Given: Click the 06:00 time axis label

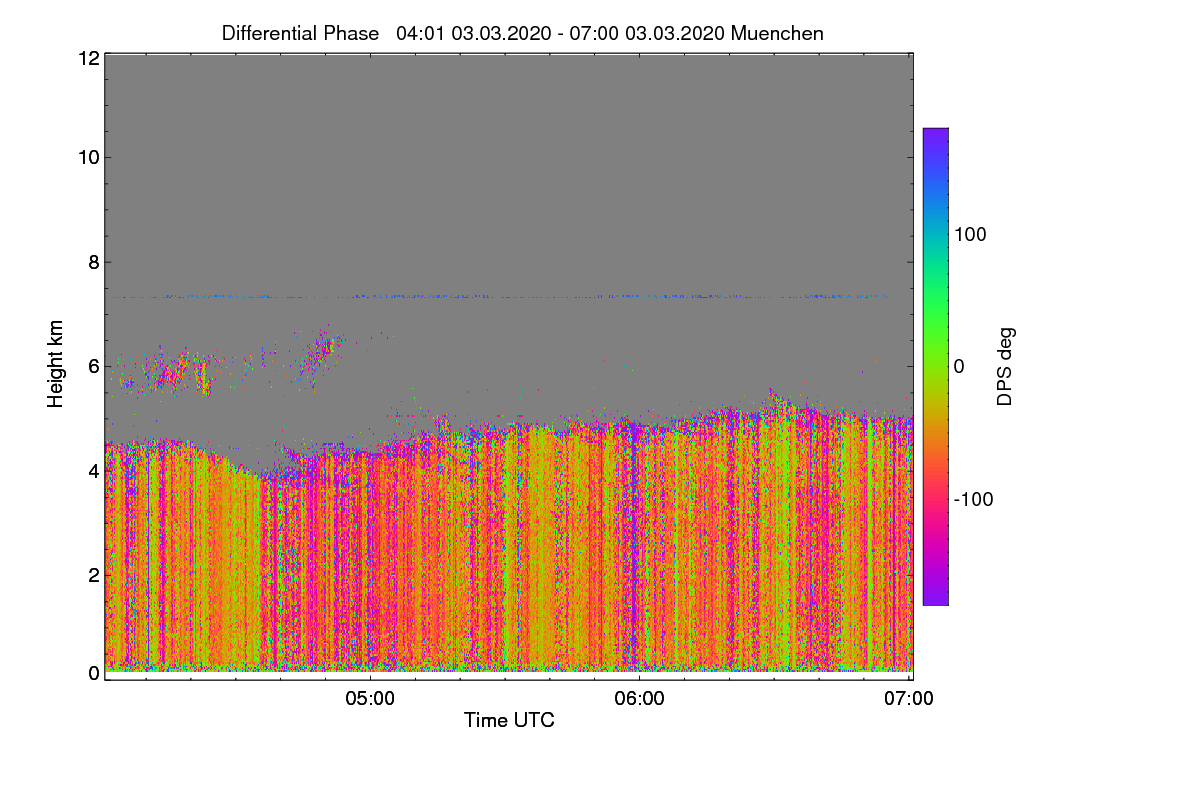Looking at the screenshot, I should (639, 699).
